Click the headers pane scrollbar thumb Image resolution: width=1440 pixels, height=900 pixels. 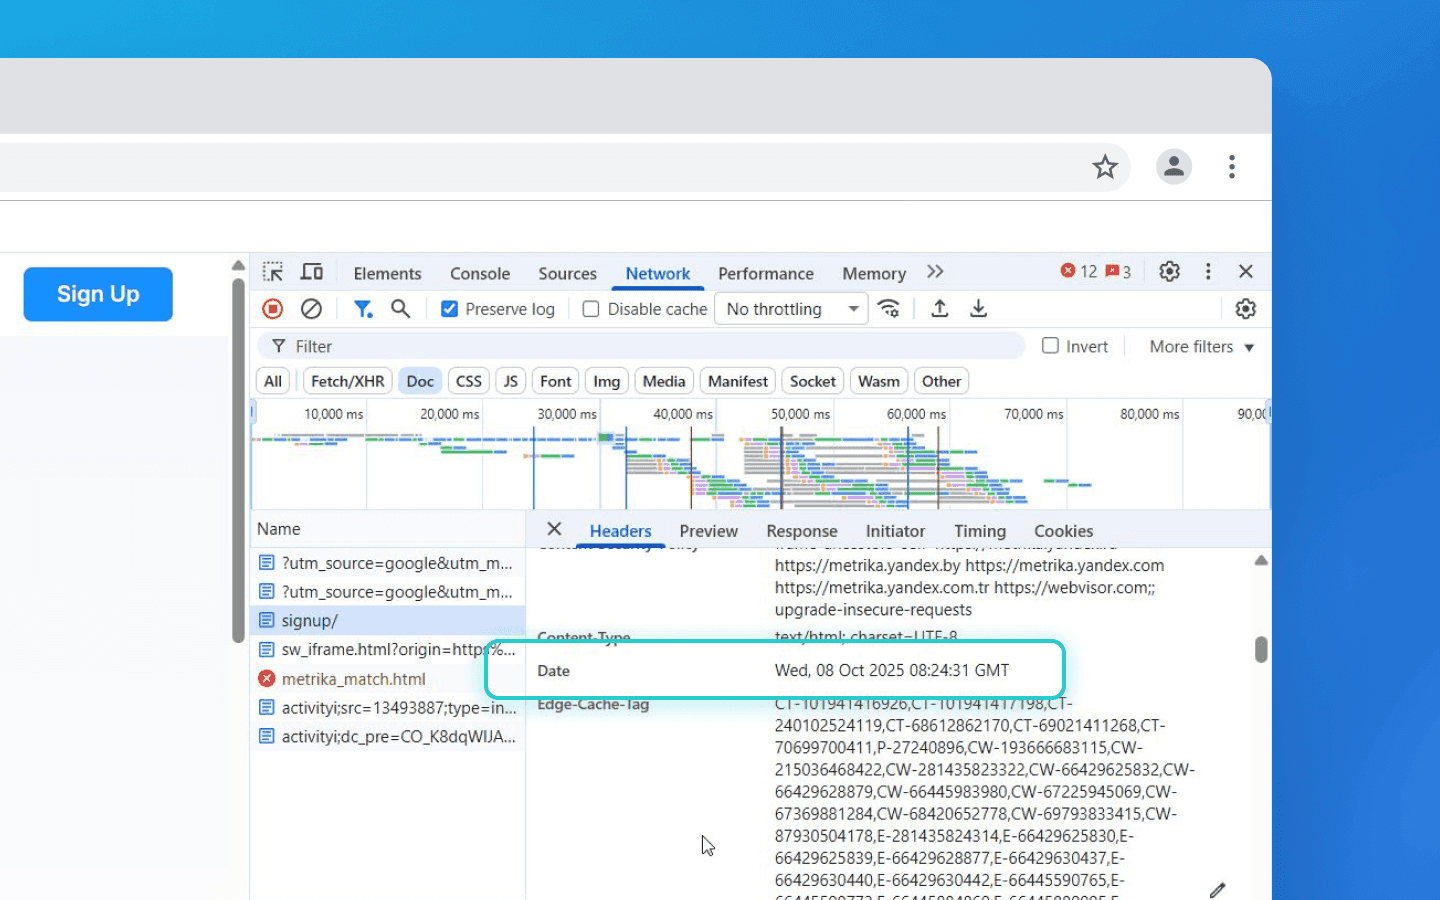point(1261,650)
